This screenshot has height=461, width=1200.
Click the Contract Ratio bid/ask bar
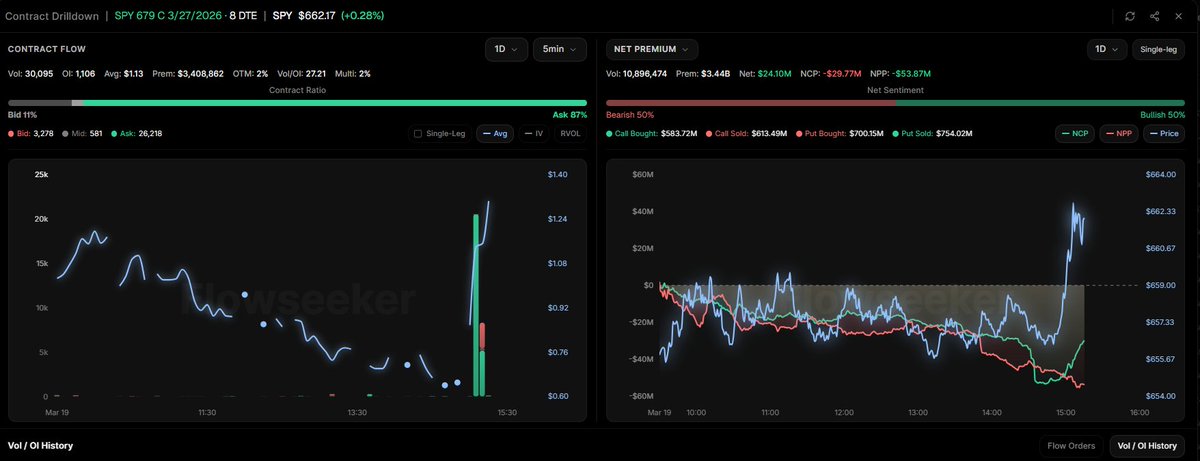(x=296, y=102)
